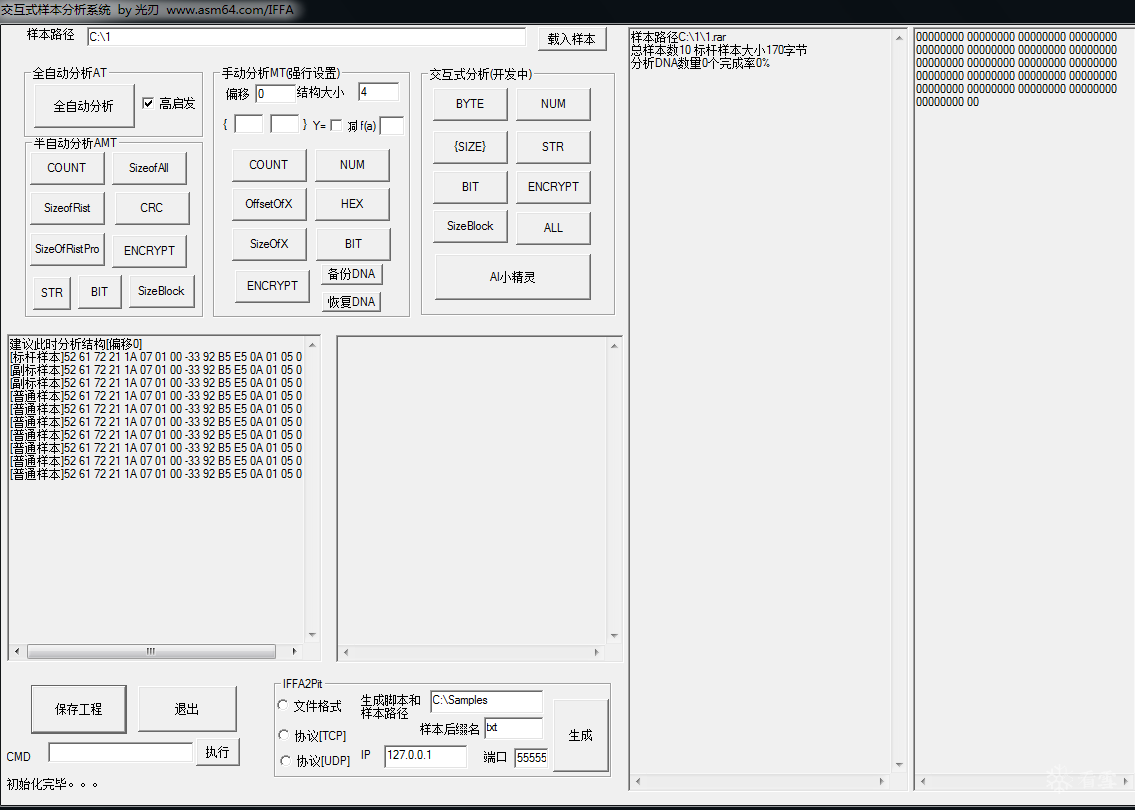The height and width of the screenshot is (810, 1135).
Task: Click COUNT in the semi-auto AMT group
Action: [x=67, y=168]
